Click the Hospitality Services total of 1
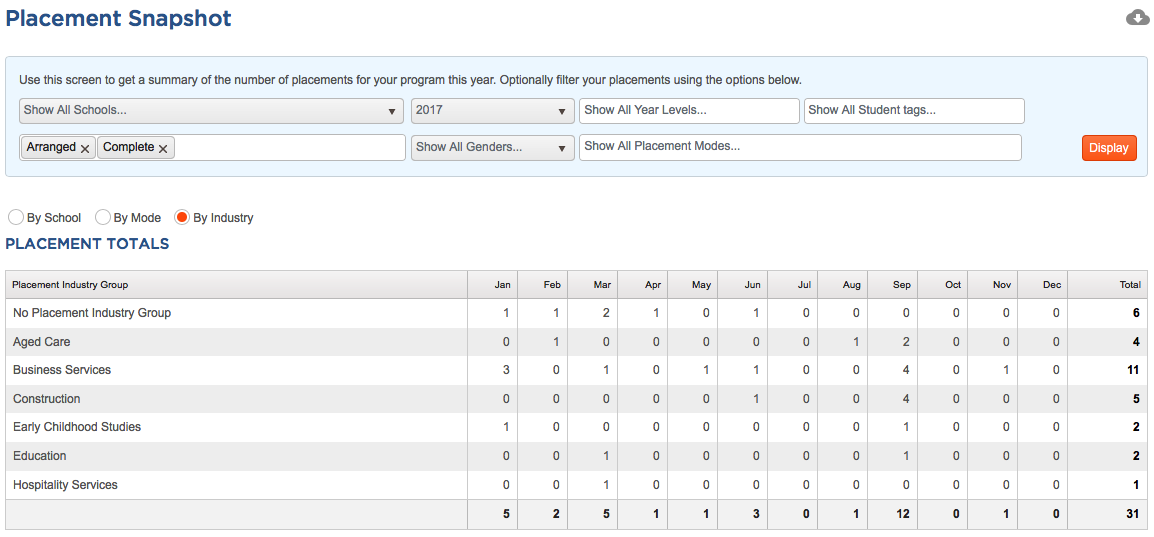1154x537 pixels. click(1136, 485)
